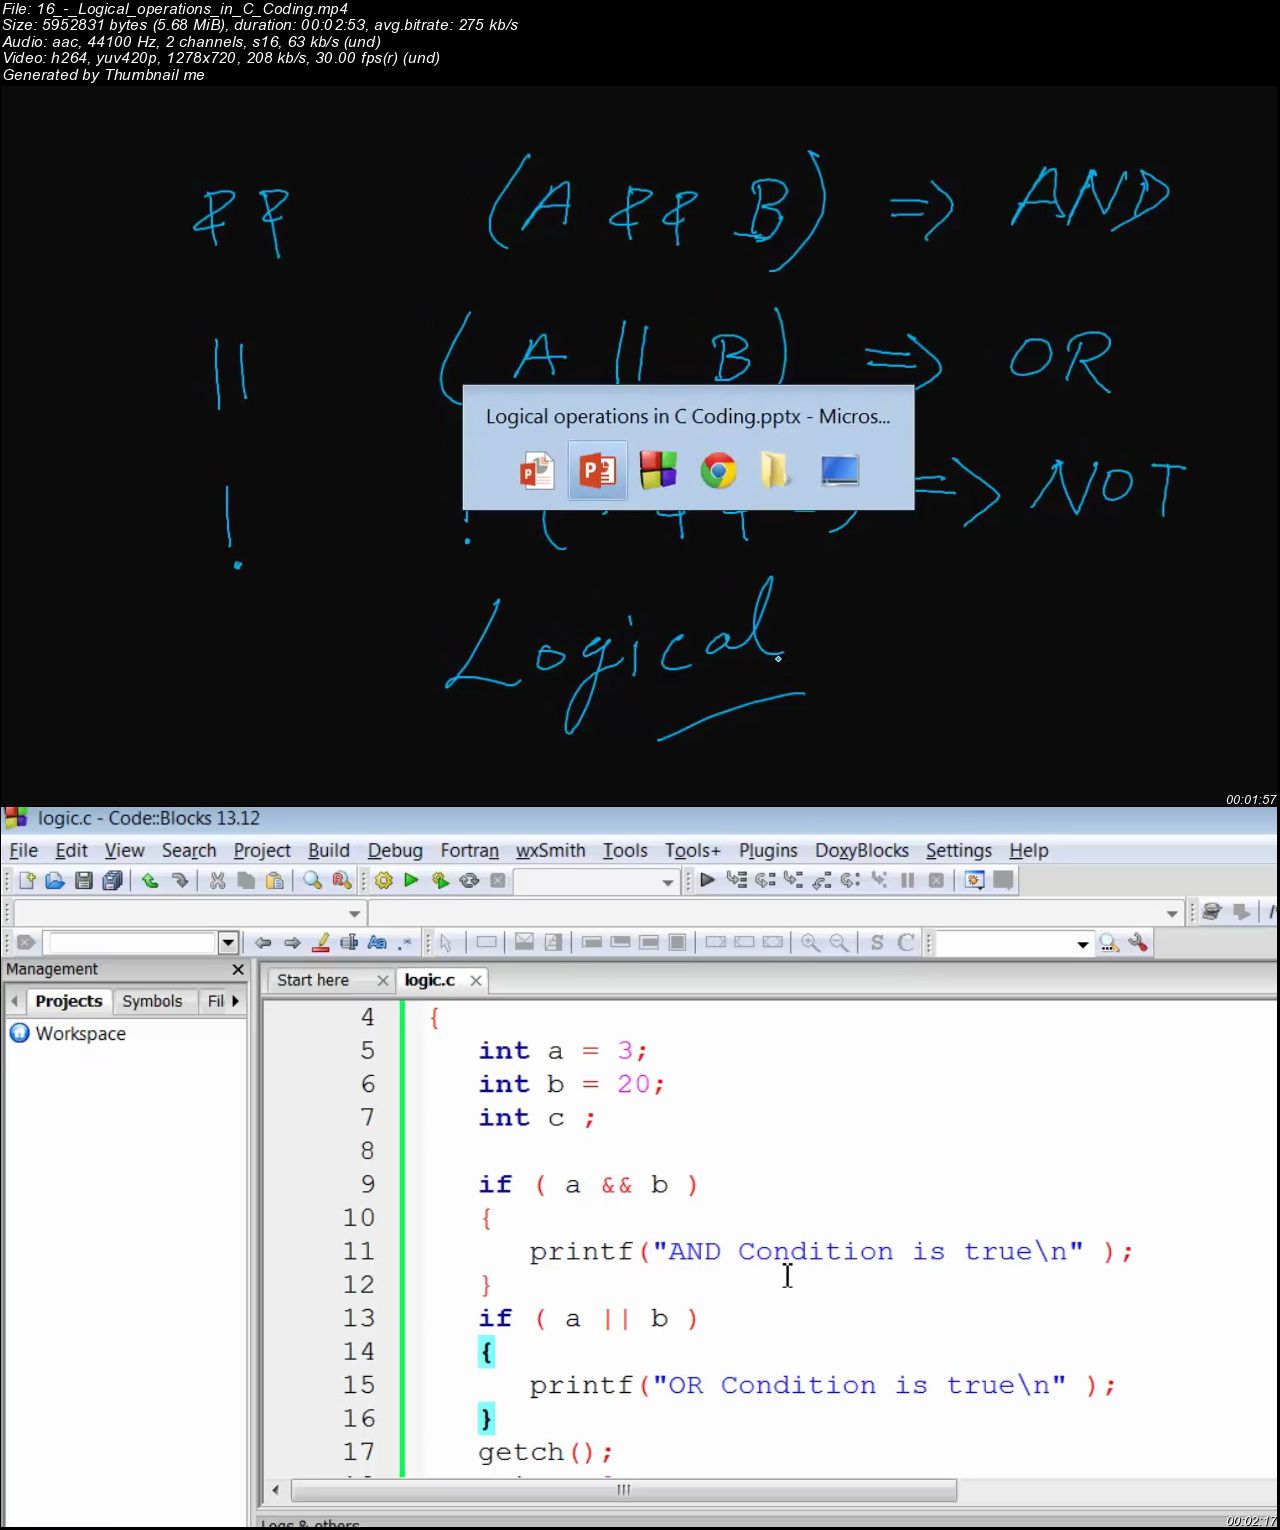Jump forward with right arrow icon
This screenshot has width=1280, height=1530.
292,943
